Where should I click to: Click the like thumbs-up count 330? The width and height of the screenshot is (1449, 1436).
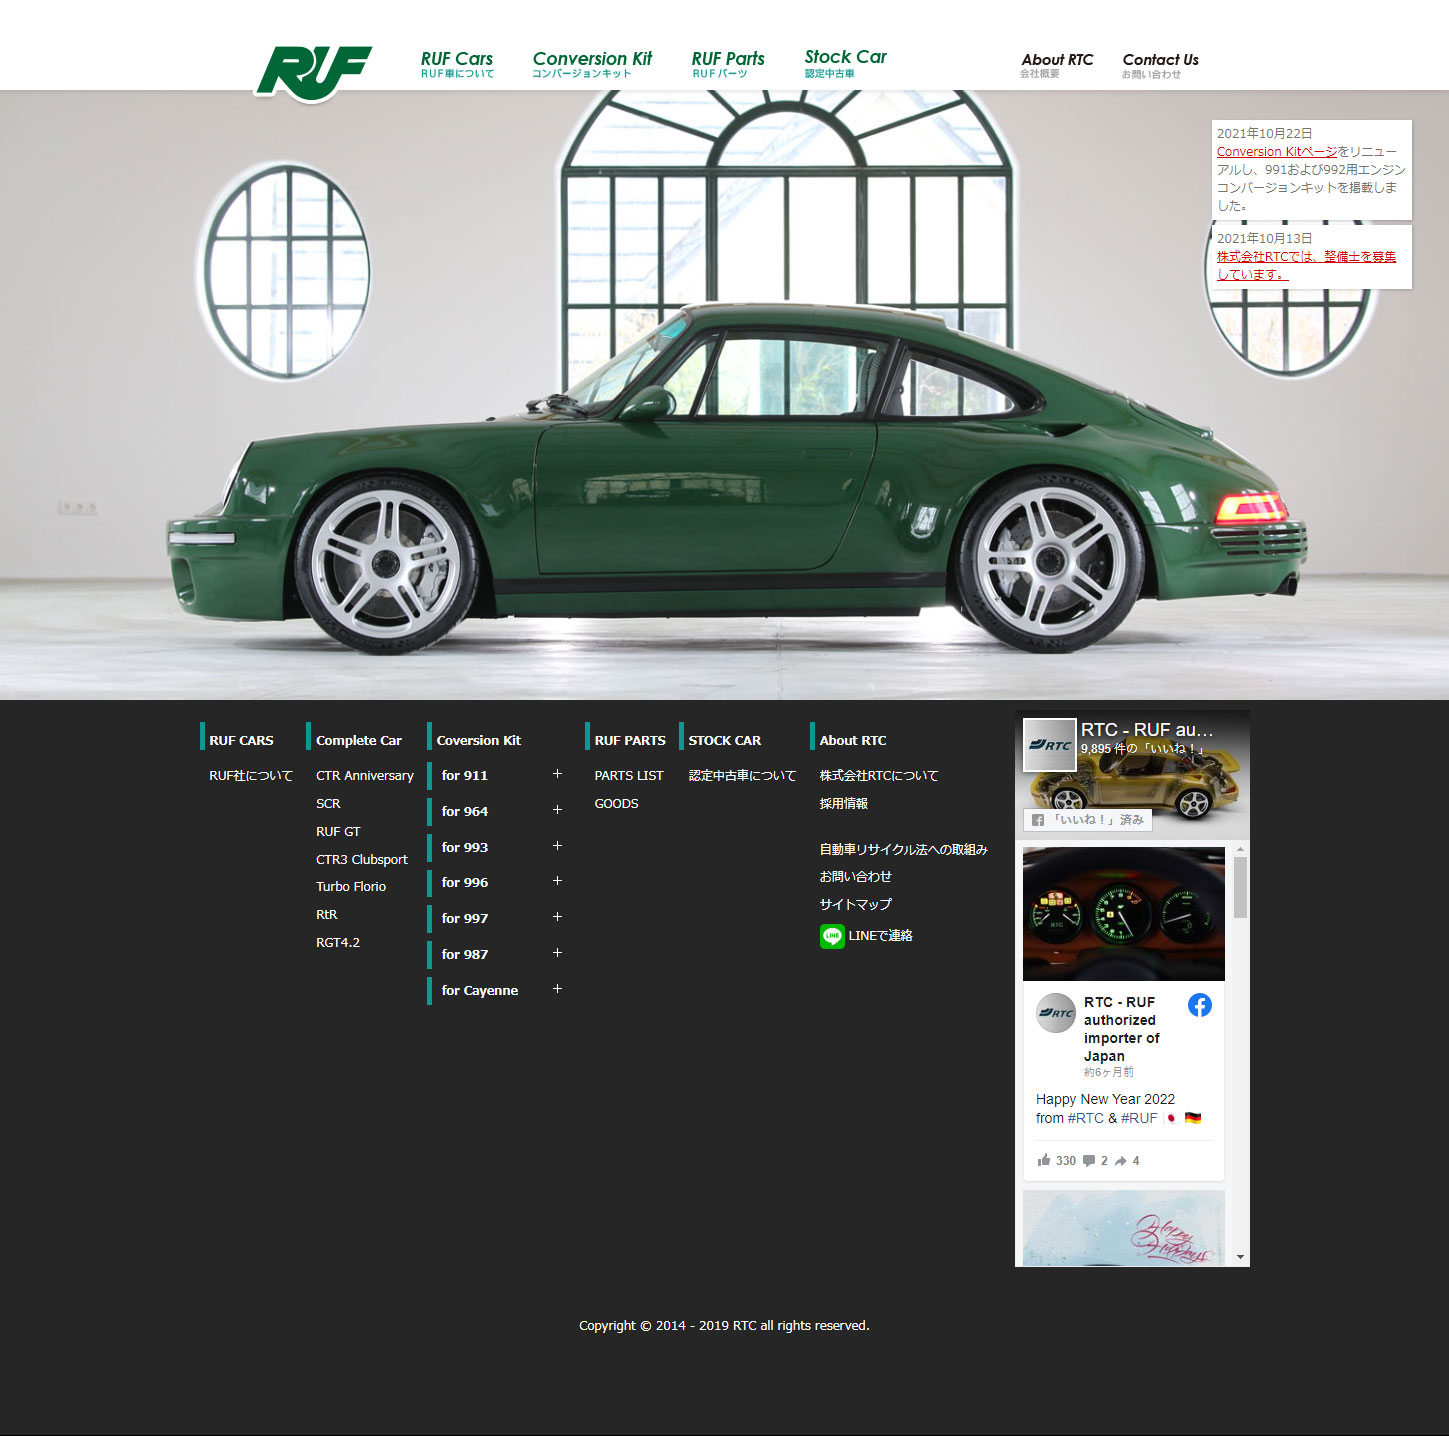pyautogui.click(x=1056, y=1160)
